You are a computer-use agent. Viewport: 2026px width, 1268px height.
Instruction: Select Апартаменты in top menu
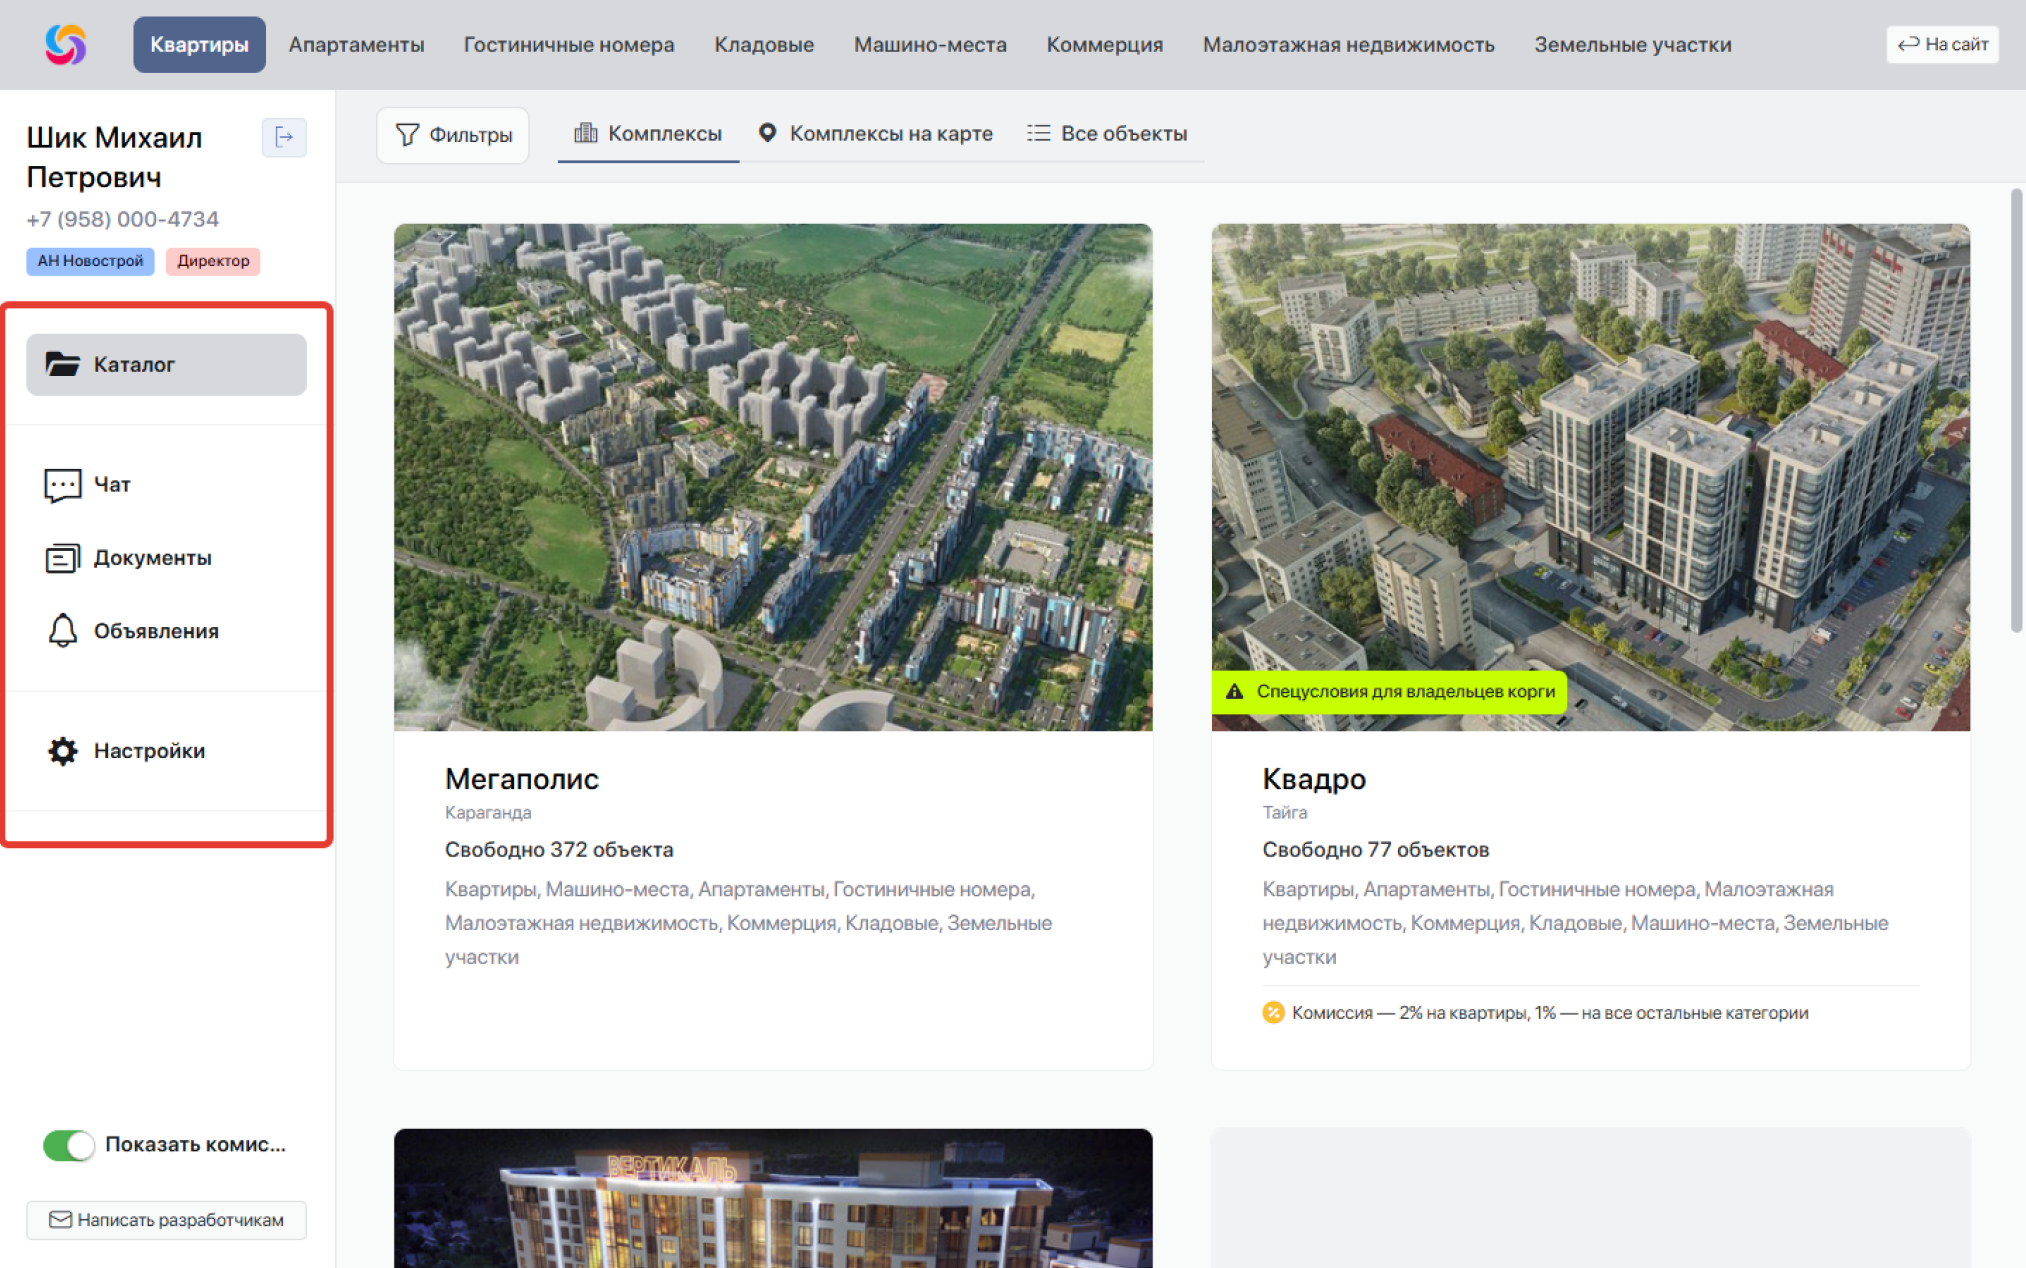[x=356, y=44]
